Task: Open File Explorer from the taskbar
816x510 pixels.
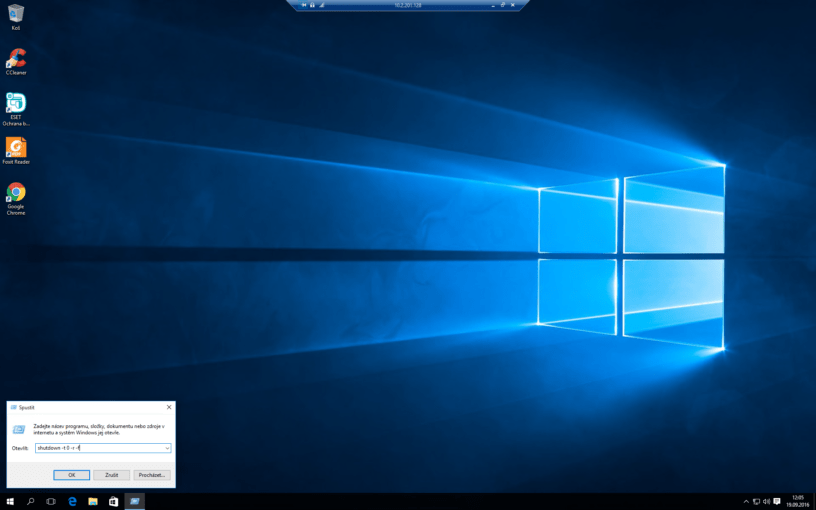Action: 93,502
